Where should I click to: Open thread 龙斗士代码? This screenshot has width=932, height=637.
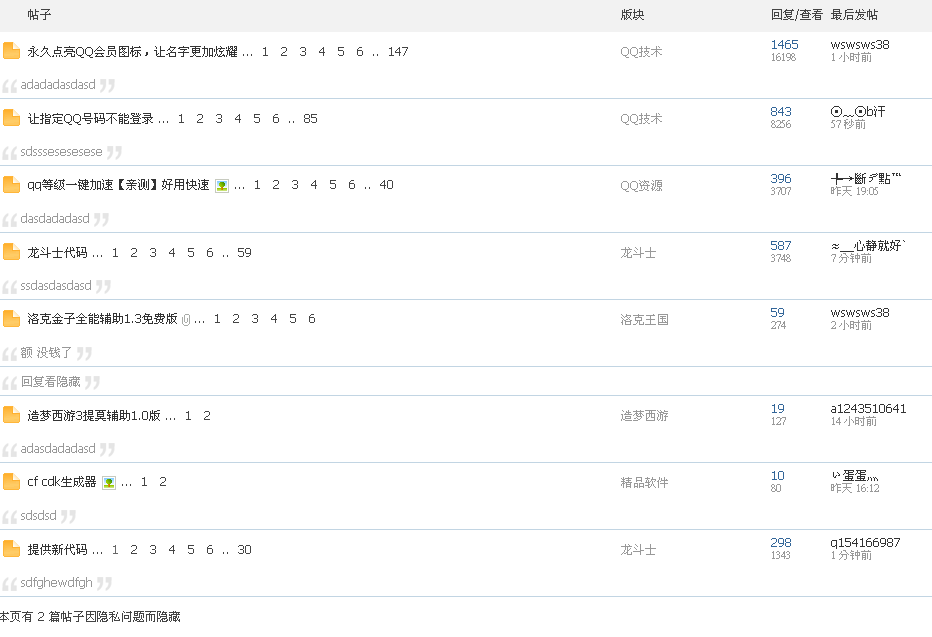coord(57,253)
